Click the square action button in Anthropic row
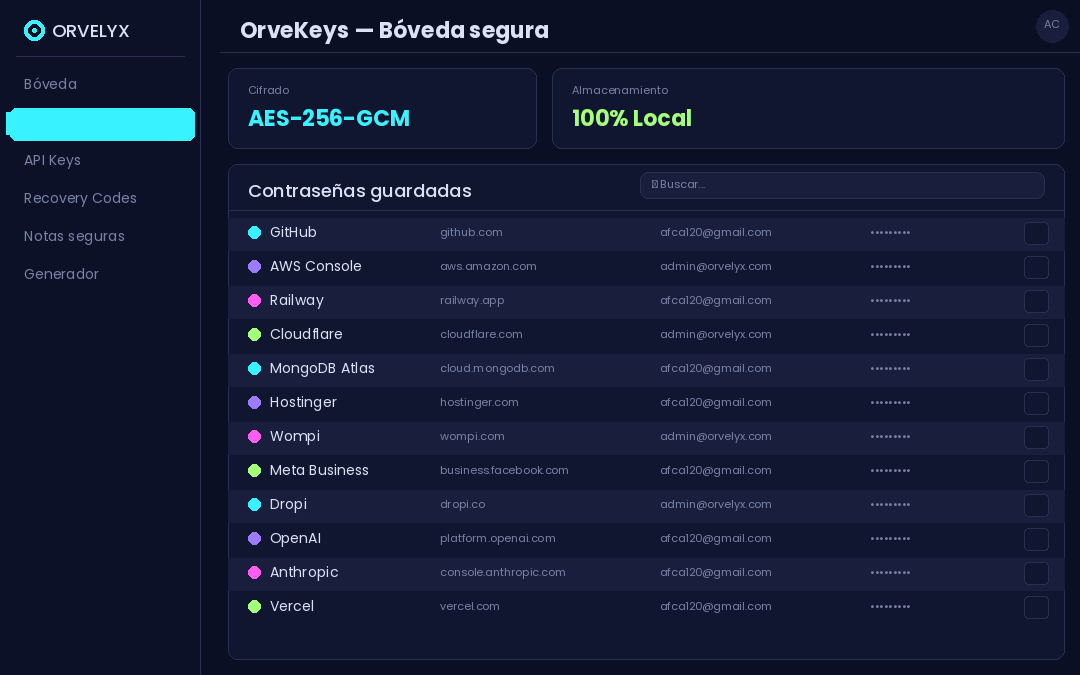 click(x=1036, y=573)
